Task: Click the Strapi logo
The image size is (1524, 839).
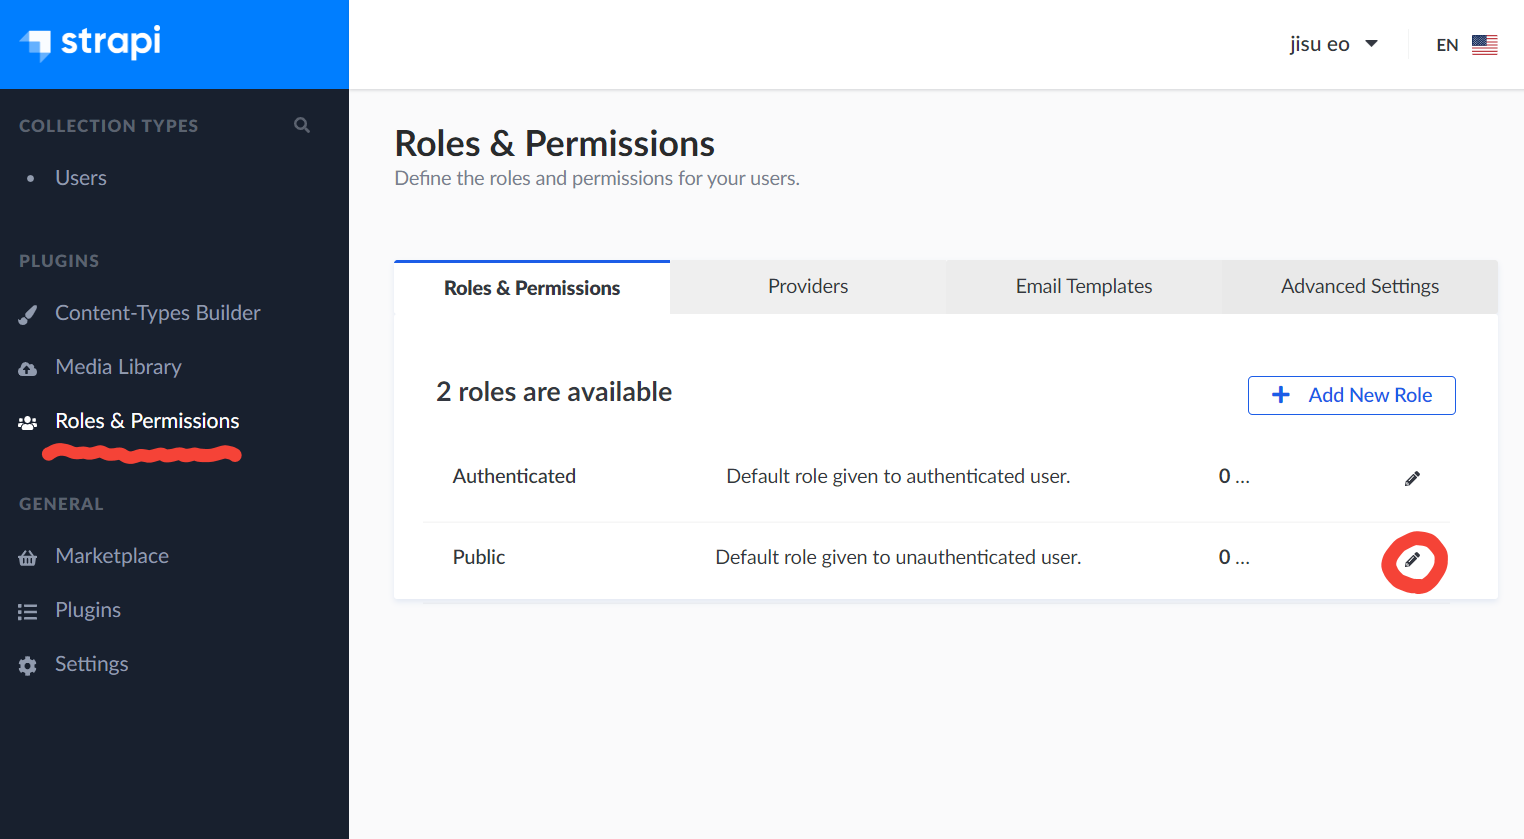Action: [90, 43]
